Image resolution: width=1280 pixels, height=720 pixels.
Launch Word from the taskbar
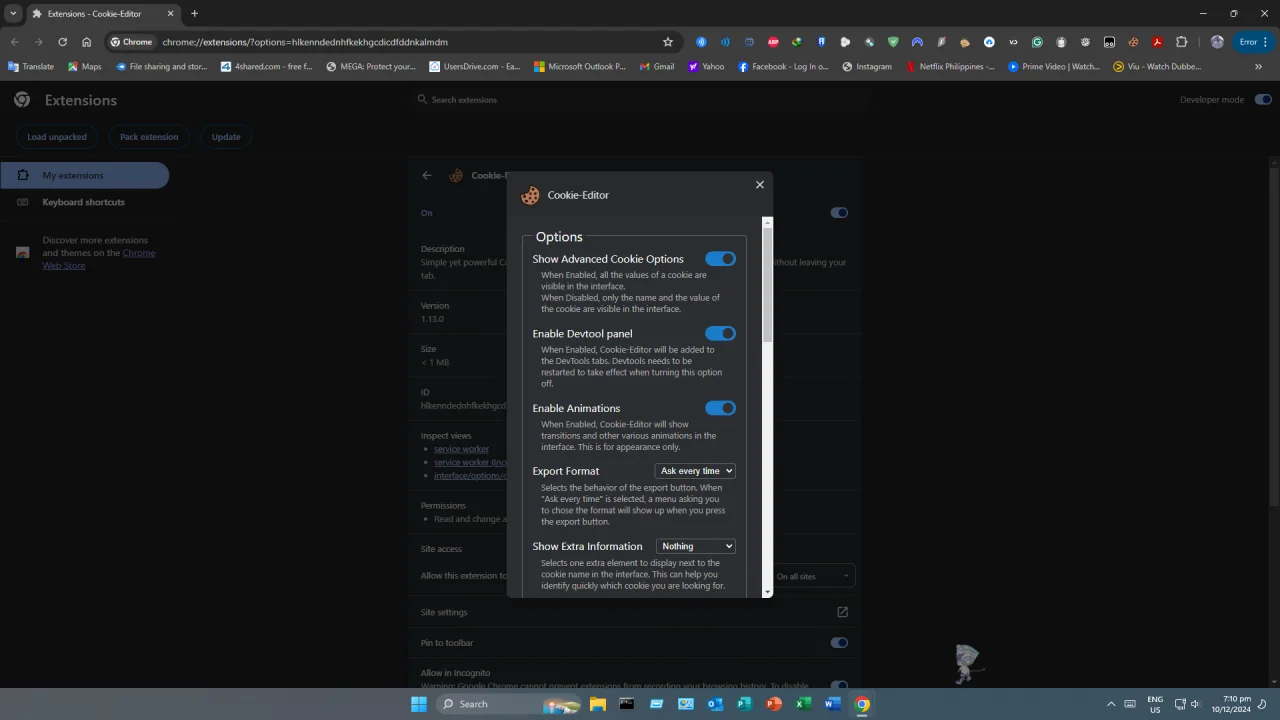pyautogui.click(x=832, y=704)
